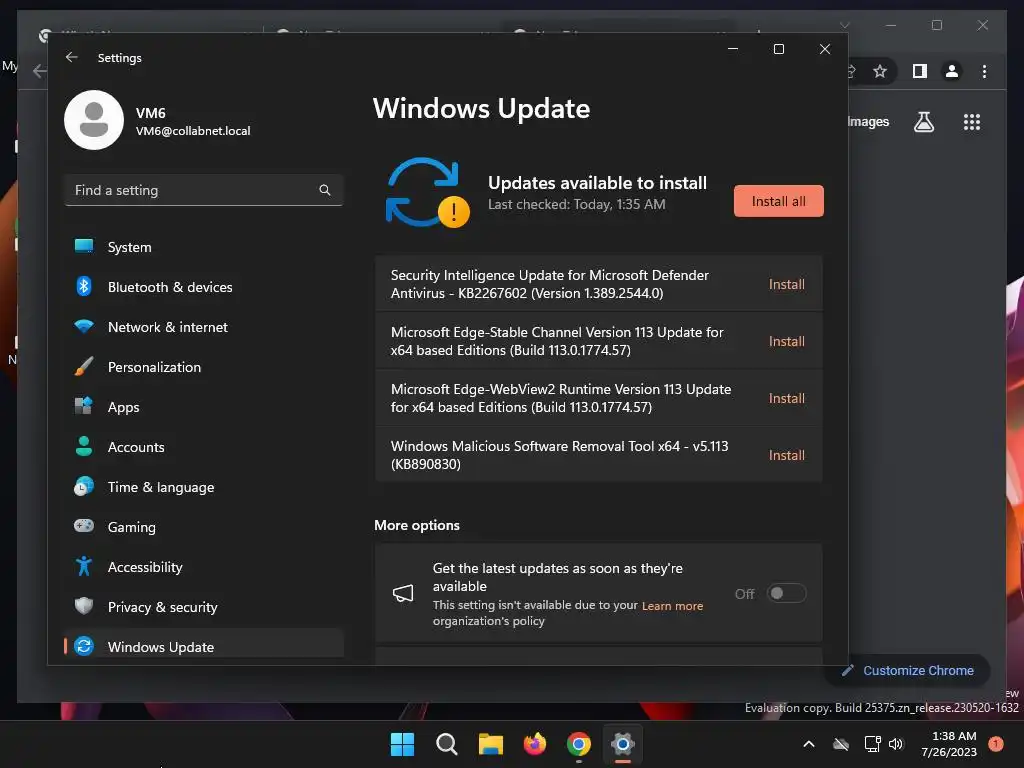Open the notification badge in taskbar
The width and height of the screenshot is (1024, 768).
click(x=996, y=744)
